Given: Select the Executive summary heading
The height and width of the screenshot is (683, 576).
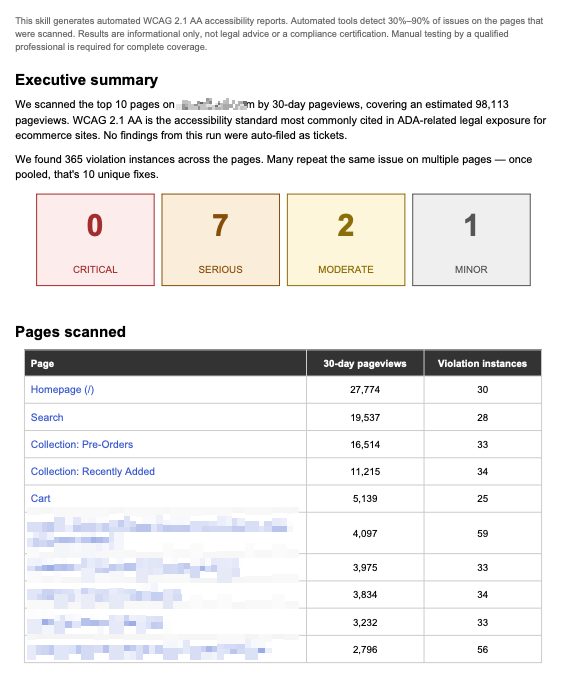Looking at the screenshot, I should tap(86, 80).
